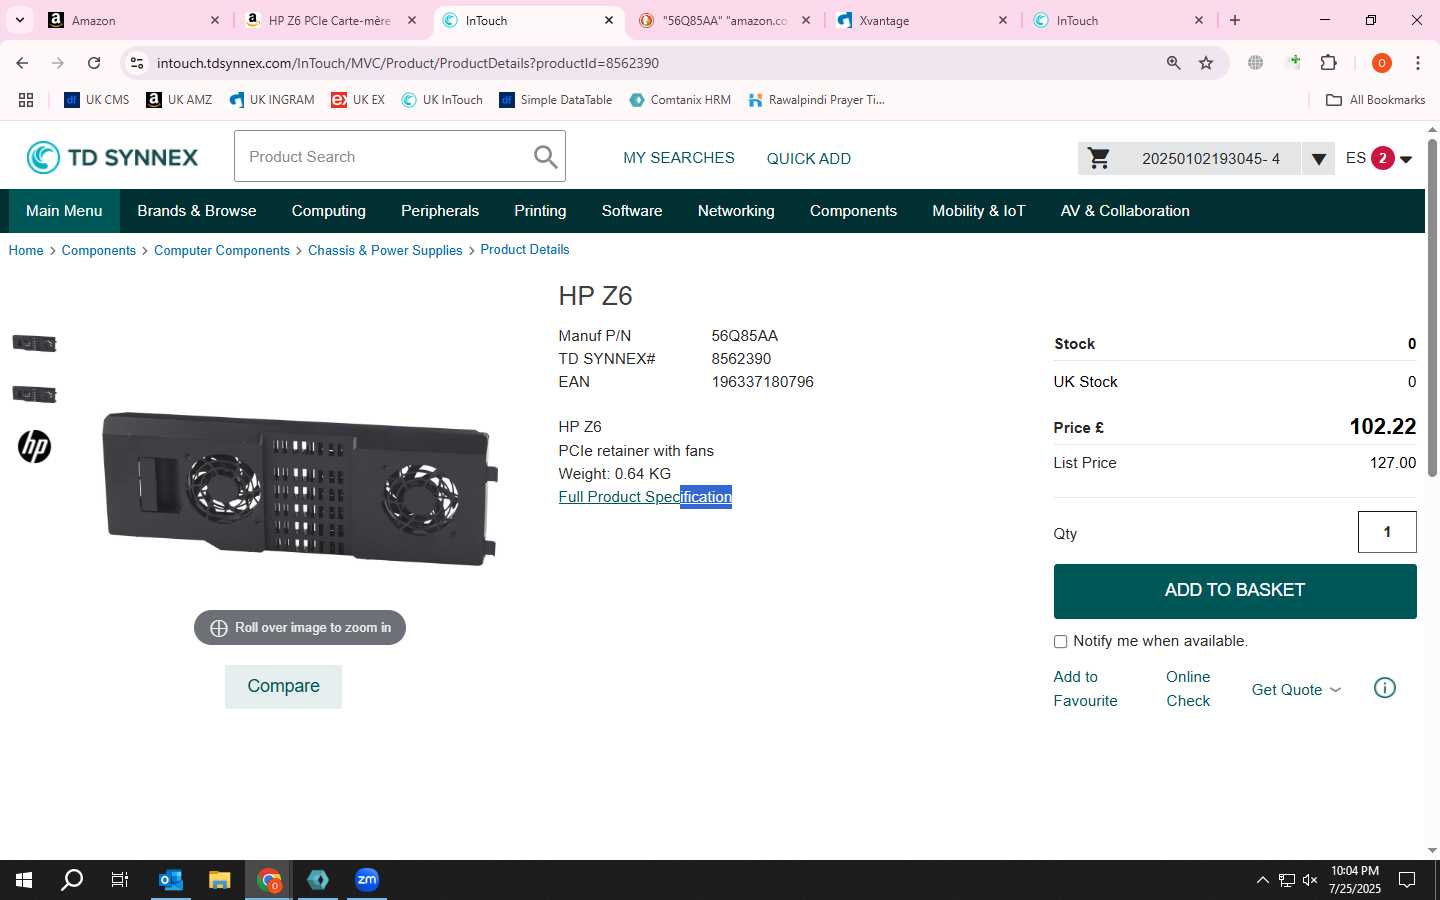This screenshot has height=900, width=1440.
Task: Open the Printing menu
Action: 540,211
